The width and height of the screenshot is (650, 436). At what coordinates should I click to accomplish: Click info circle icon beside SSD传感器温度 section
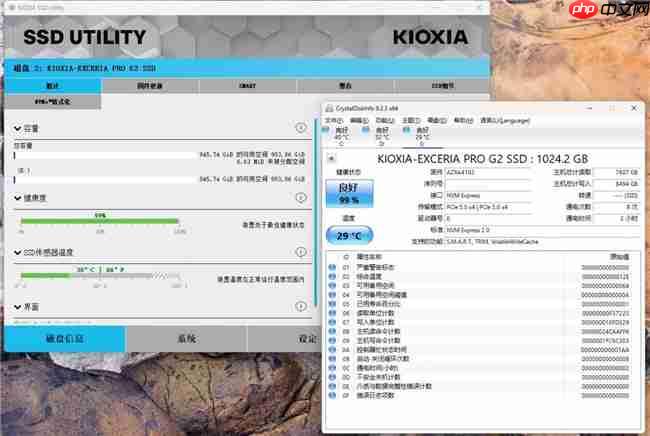coord(301,252)
